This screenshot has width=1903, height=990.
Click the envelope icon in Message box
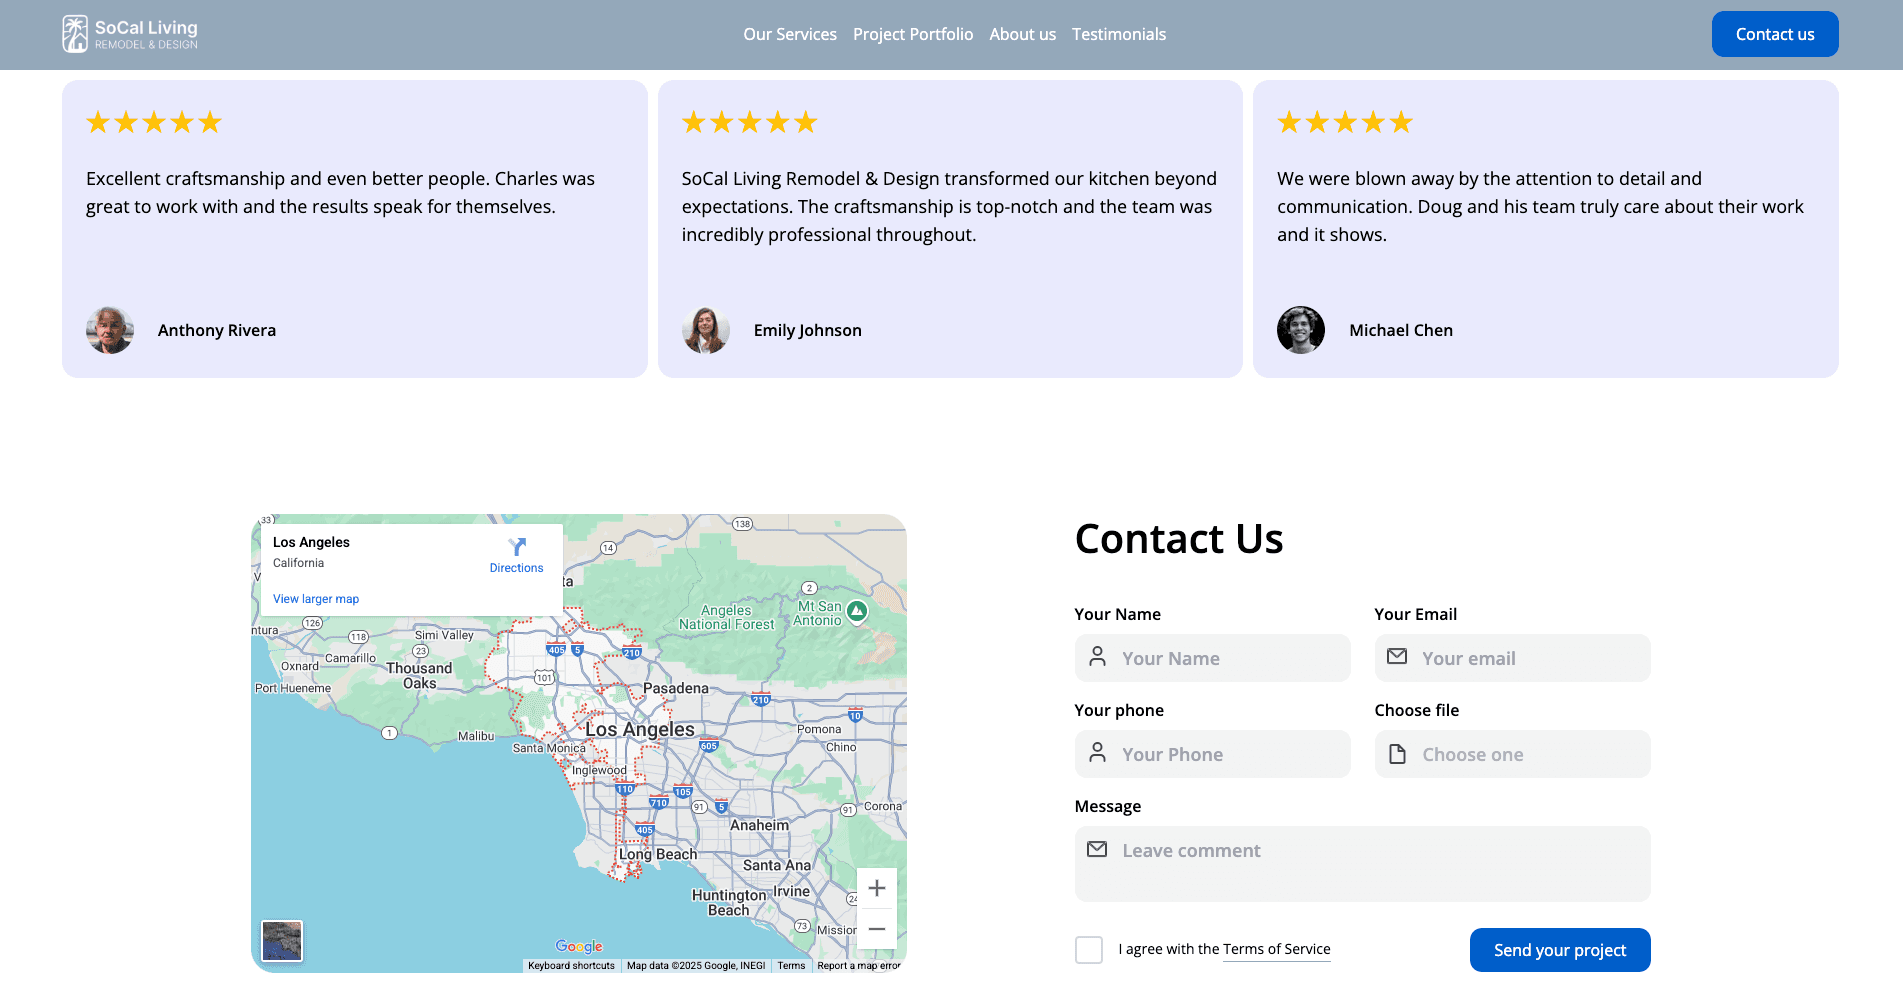(1097, 849)
